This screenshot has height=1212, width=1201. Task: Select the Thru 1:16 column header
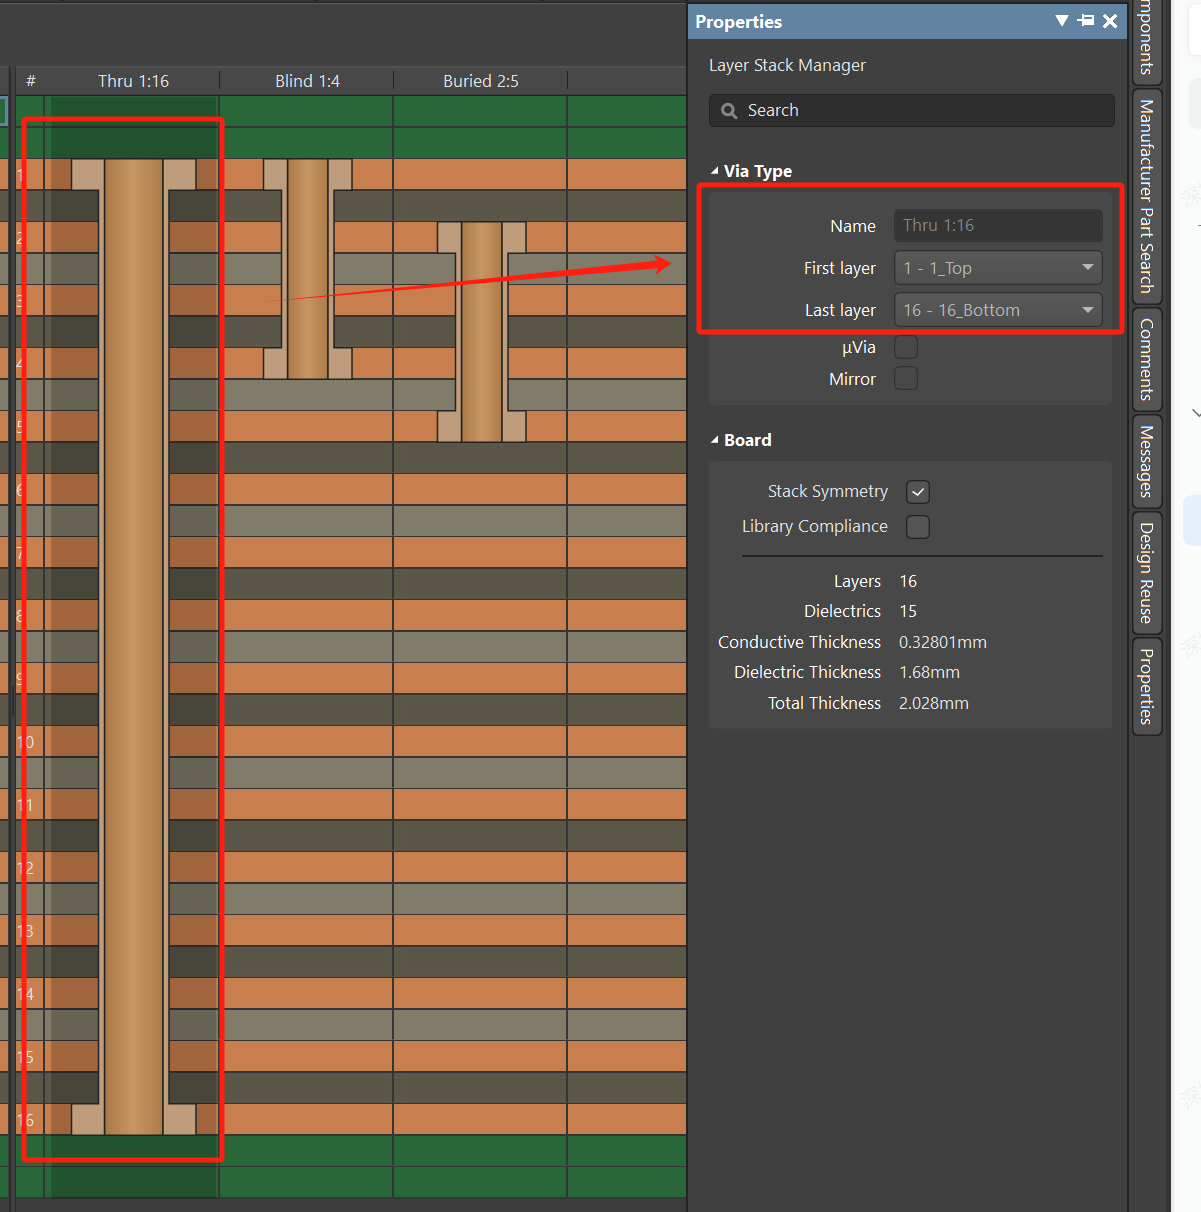pyautogui.click(x=133, y=81)
